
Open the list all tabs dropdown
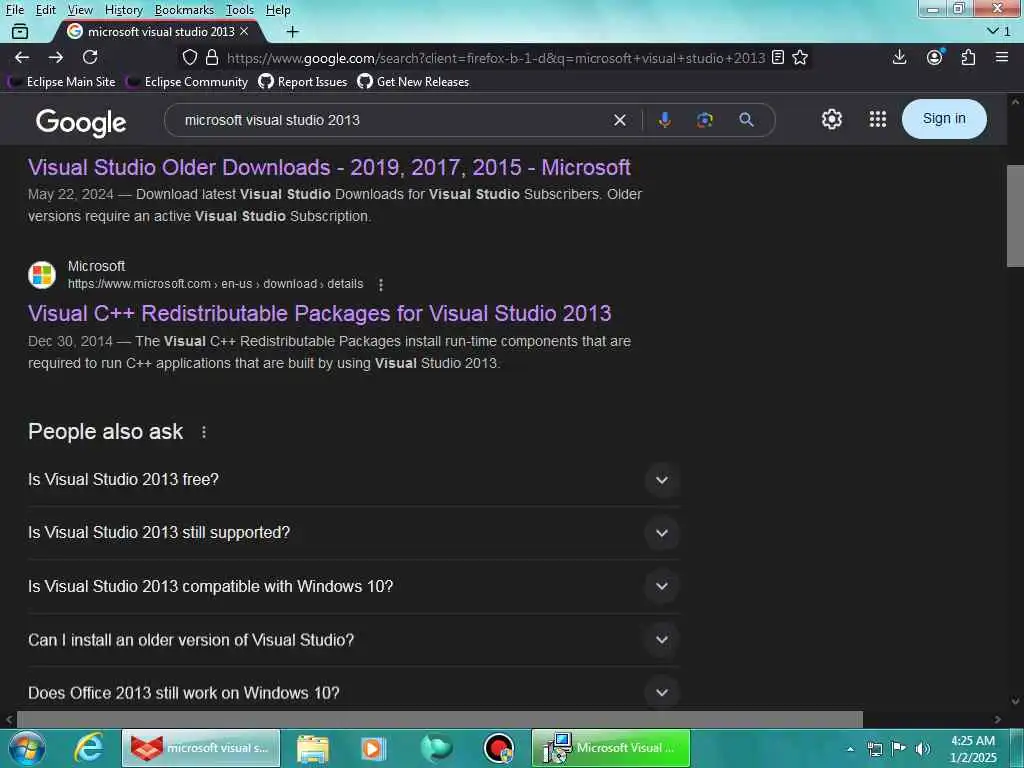click(999, 31)
